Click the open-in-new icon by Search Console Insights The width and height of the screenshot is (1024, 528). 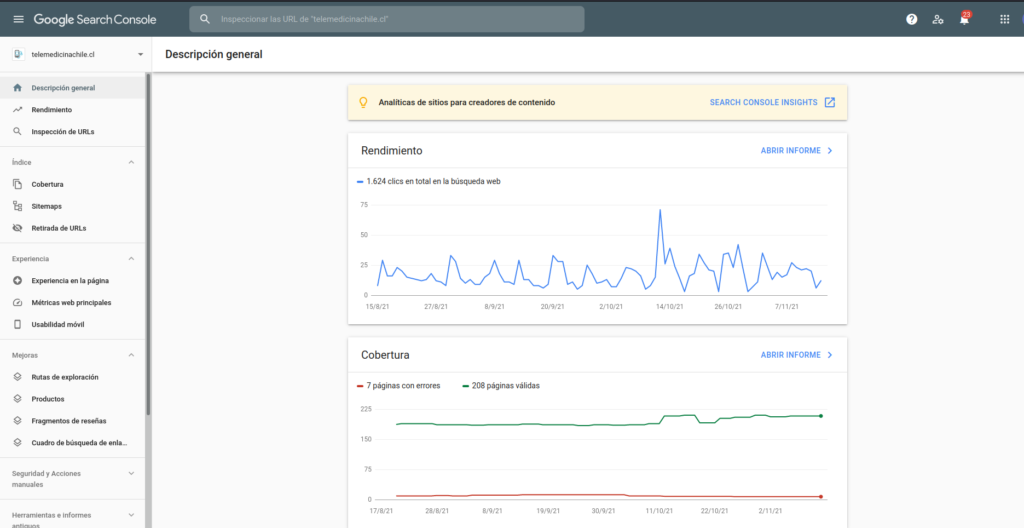[x=830, y=102]
